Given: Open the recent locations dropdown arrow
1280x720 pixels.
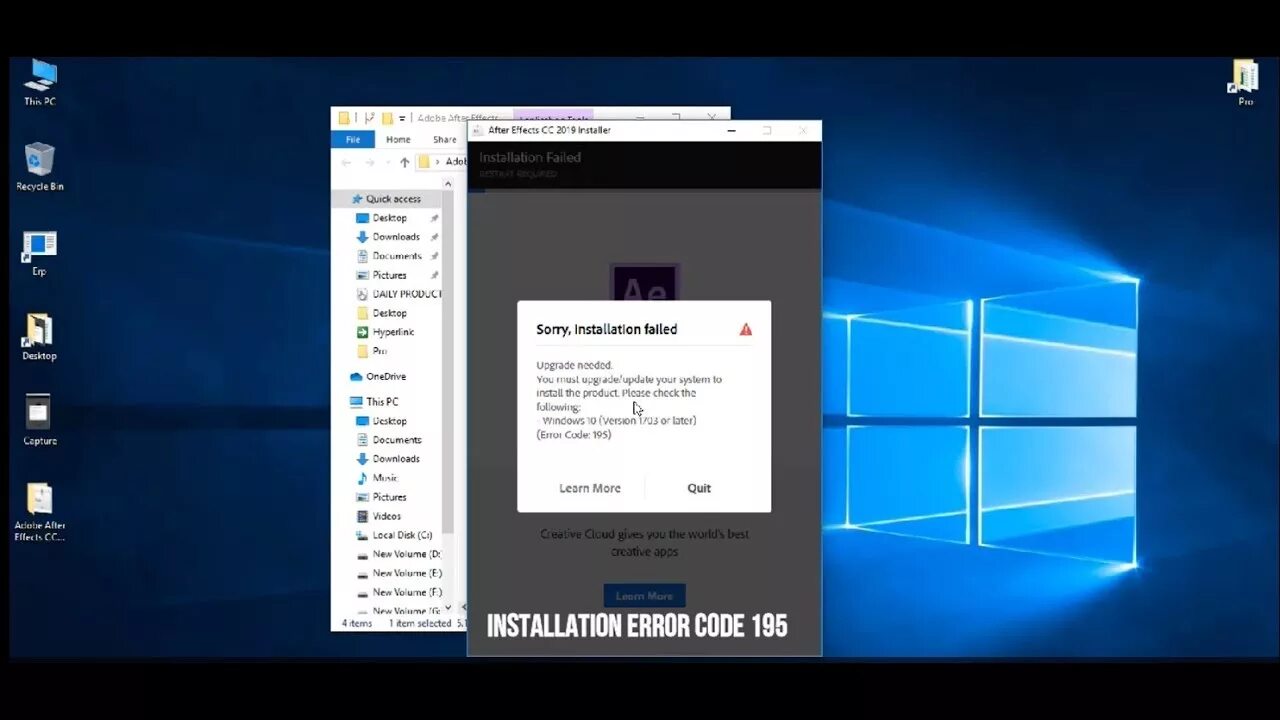Looking at the screenshot, I should pos(386,162).
